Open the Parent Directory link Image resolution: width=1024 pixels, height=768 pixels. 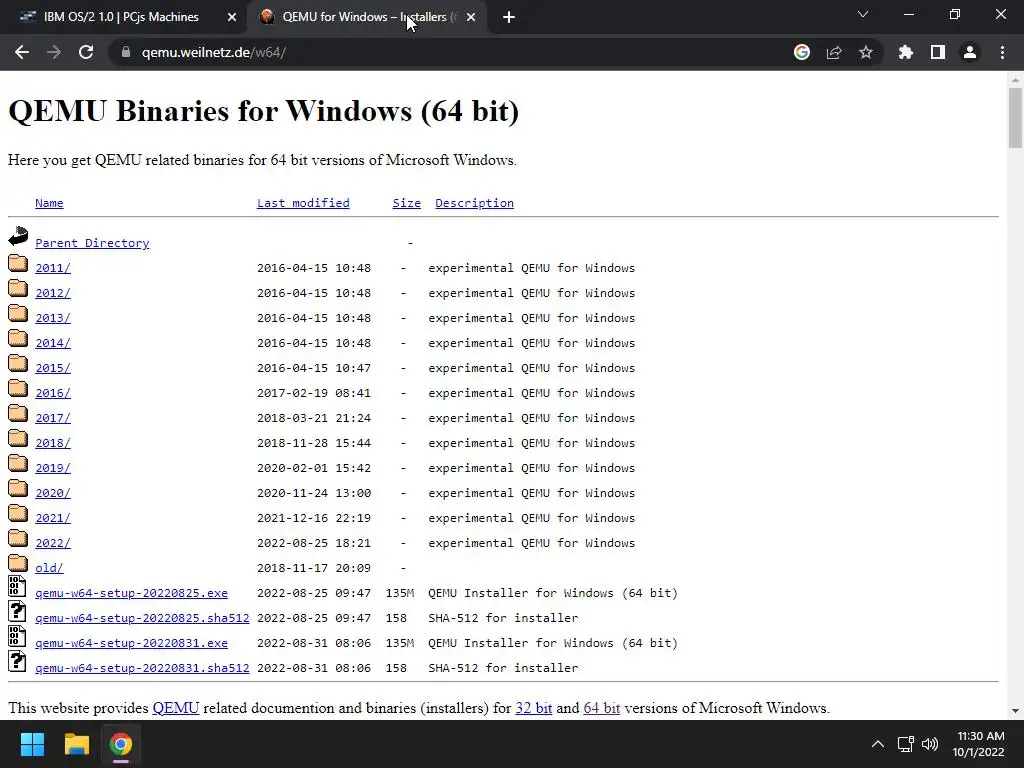coord(92,243)
